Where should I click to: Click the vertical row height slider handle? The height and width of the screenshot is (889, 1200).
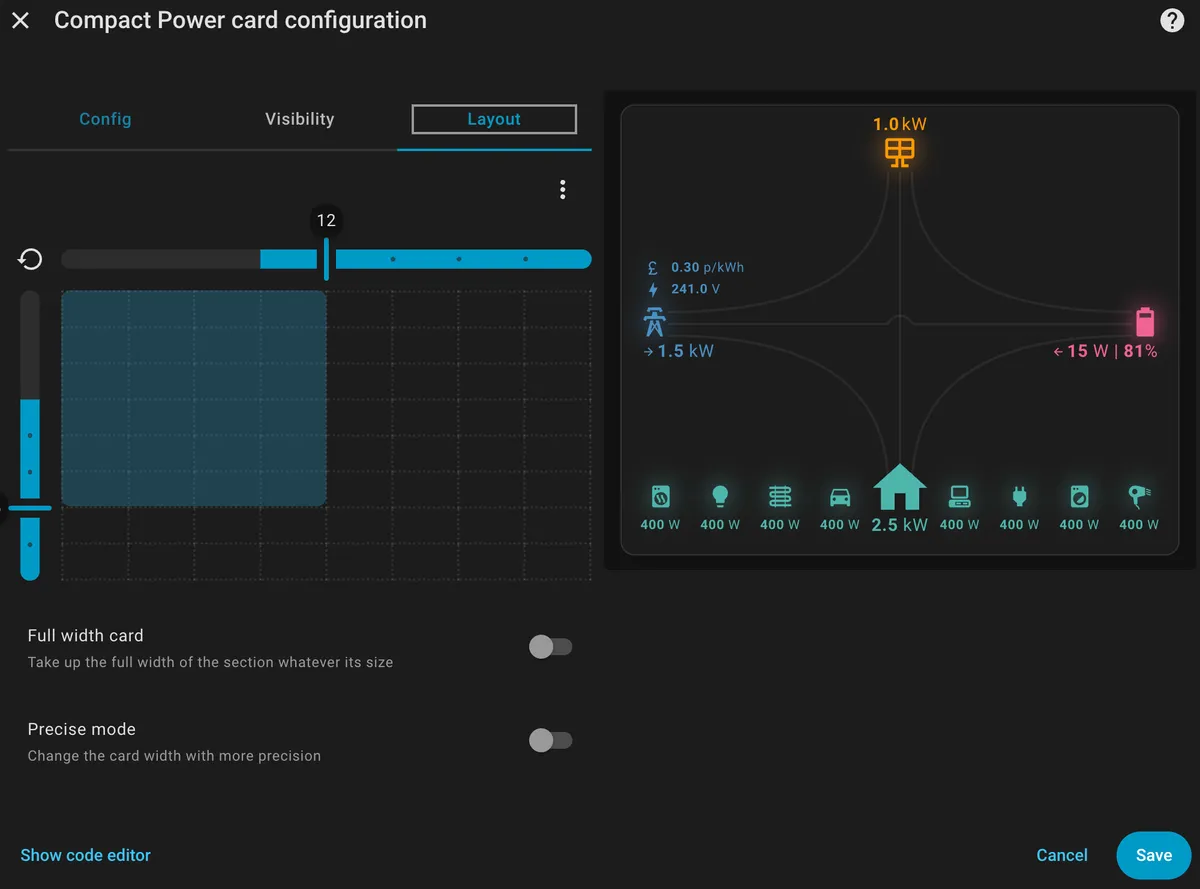pos(30,508)
